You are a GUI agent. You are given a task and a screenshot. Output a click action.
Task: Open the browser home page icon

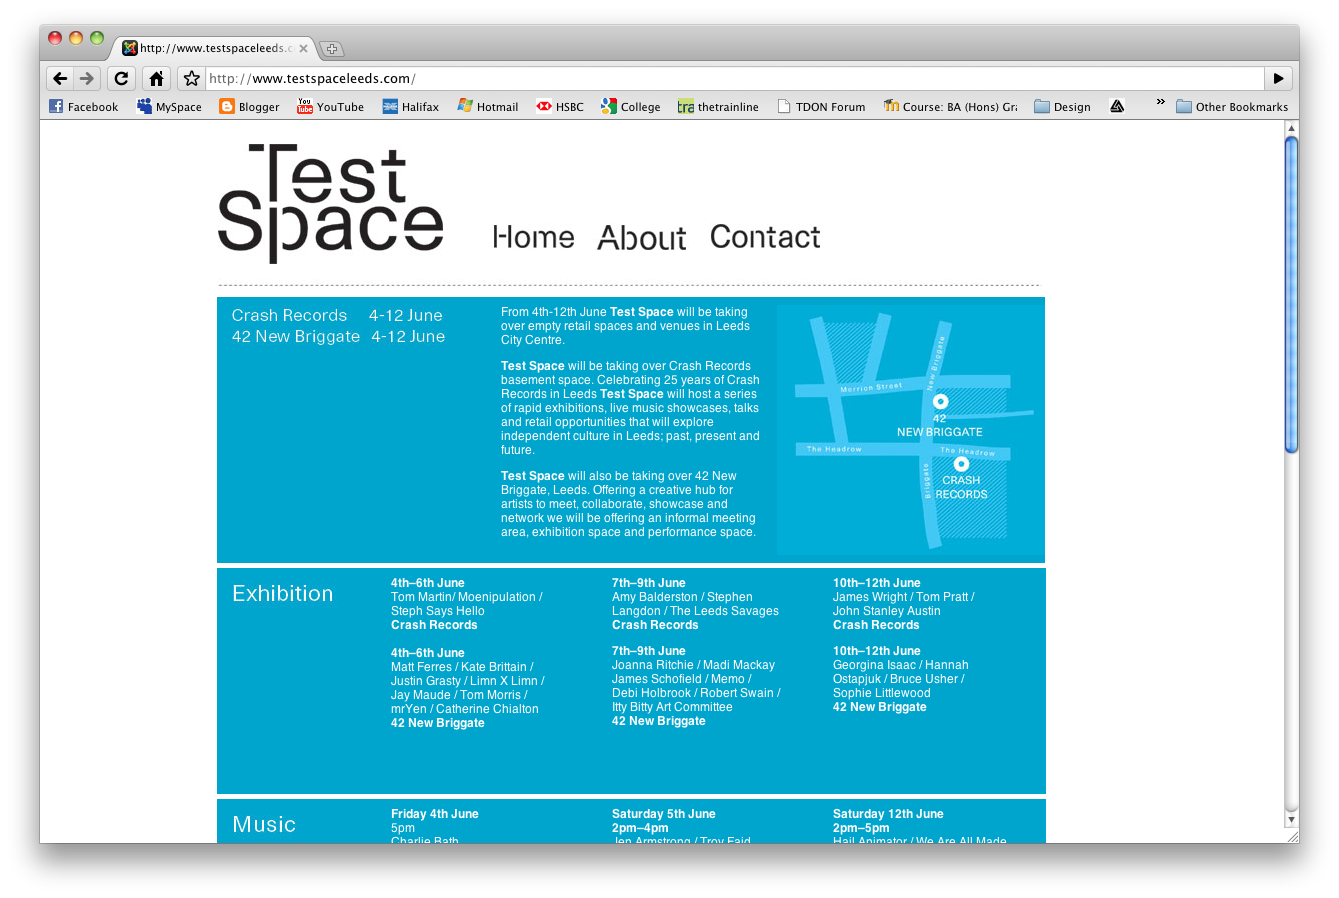156,78
